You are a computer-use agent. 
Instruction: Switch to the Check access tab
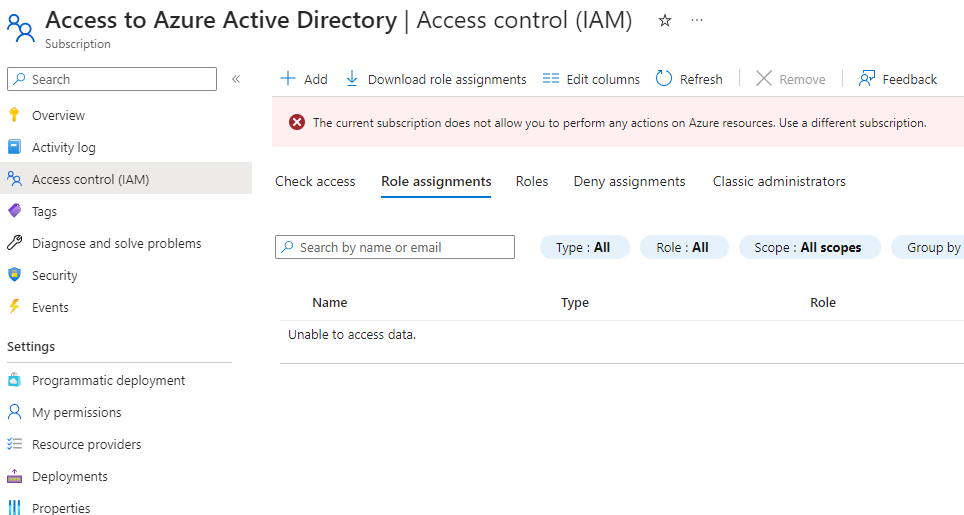pyautogui.click(x=315, y=181)
